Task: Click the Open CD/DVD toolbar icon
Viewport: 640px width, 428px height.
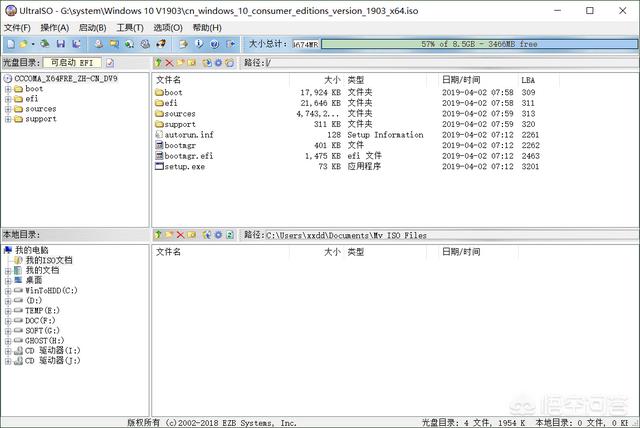Action: (44, 44)
